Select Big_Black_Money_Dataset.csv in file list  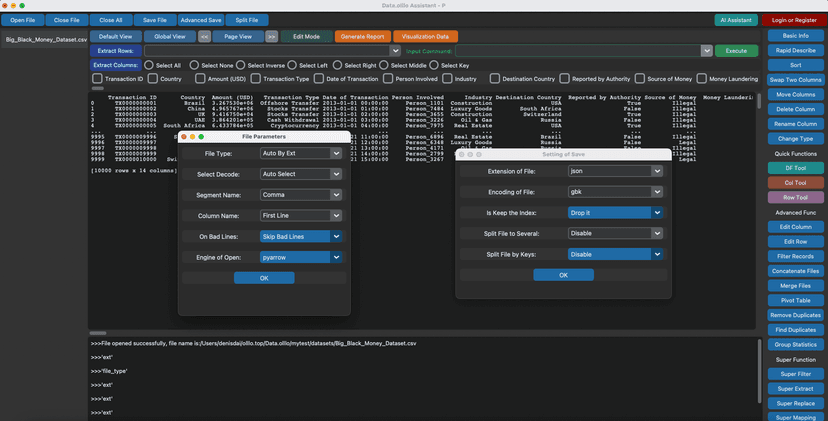[46, 40]
